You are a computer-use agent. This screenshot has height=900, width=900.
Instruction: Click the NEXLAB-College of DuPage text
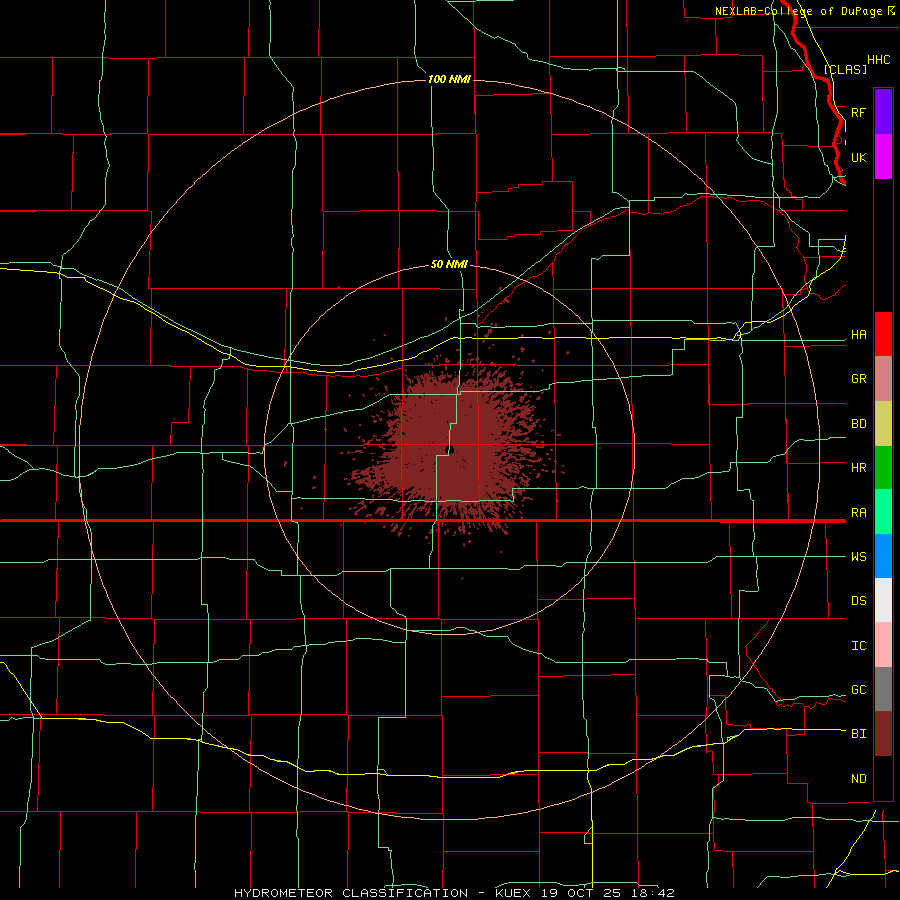(x=799, y=11)
